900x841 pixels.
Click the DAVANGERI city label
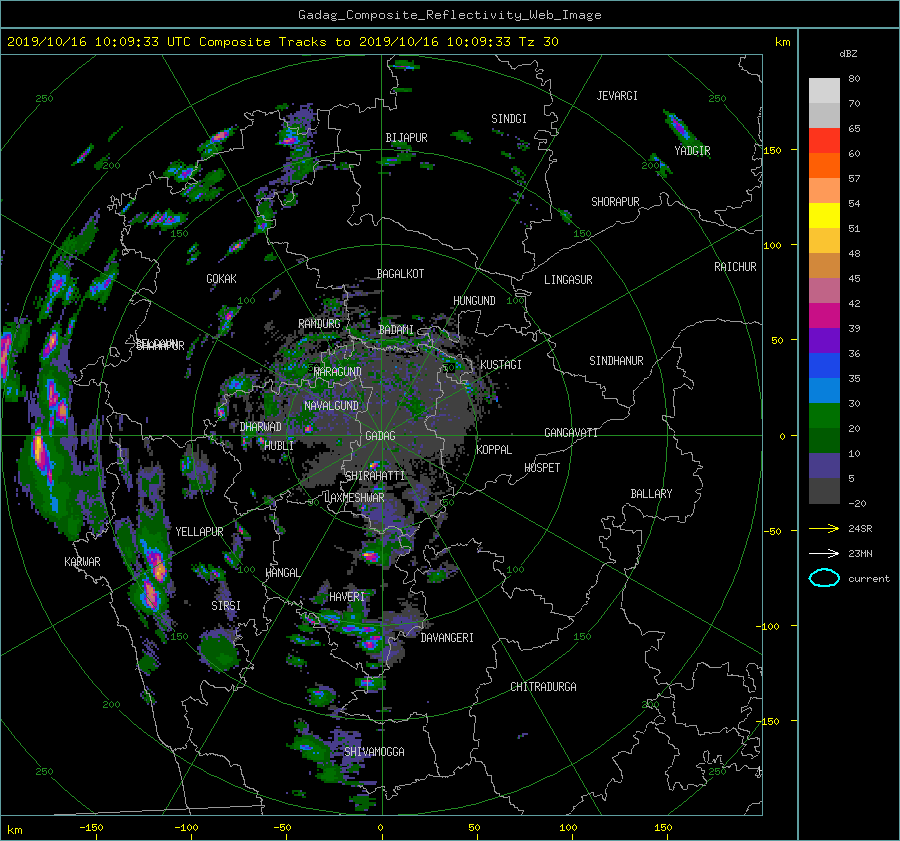(x=447, y=638)
